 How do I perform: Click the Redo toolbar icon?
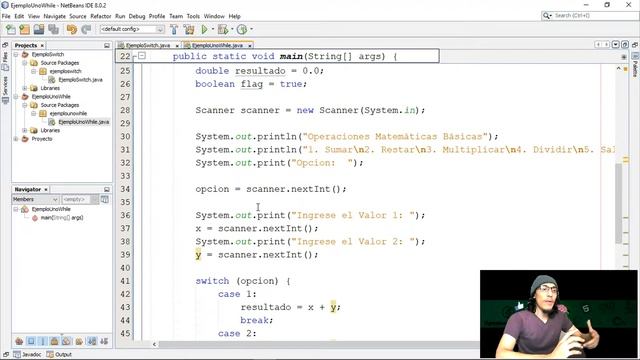coord(86,29)
